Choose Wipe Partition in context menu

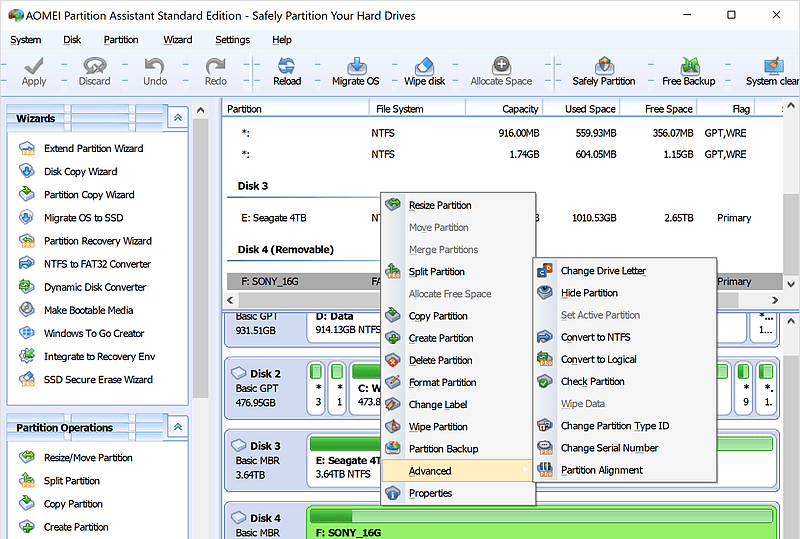pyautogui.click(x=458, y=427)
